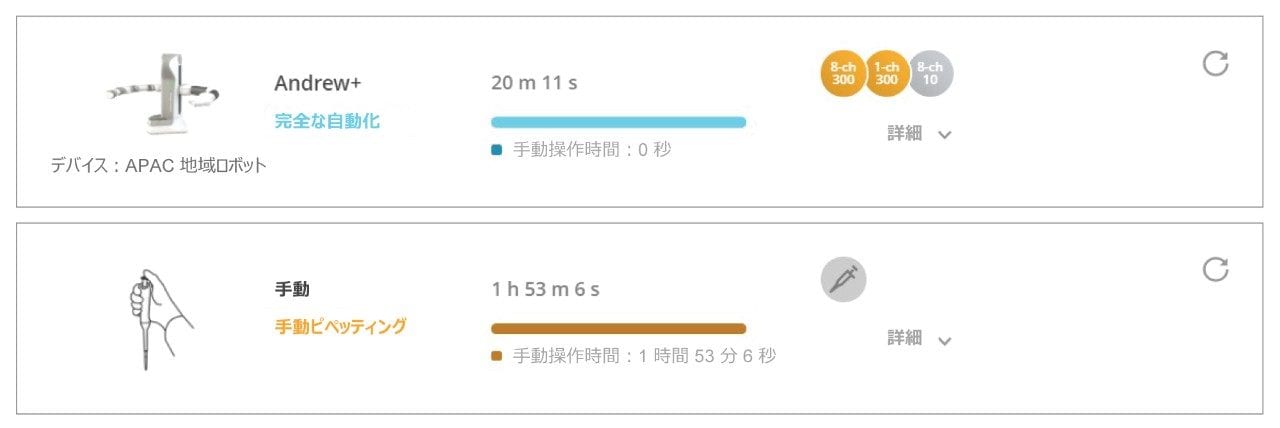Screen dimensions: 1280x428
Task: Click the blue Andrew+ progress bar
Action: [618, 122]
